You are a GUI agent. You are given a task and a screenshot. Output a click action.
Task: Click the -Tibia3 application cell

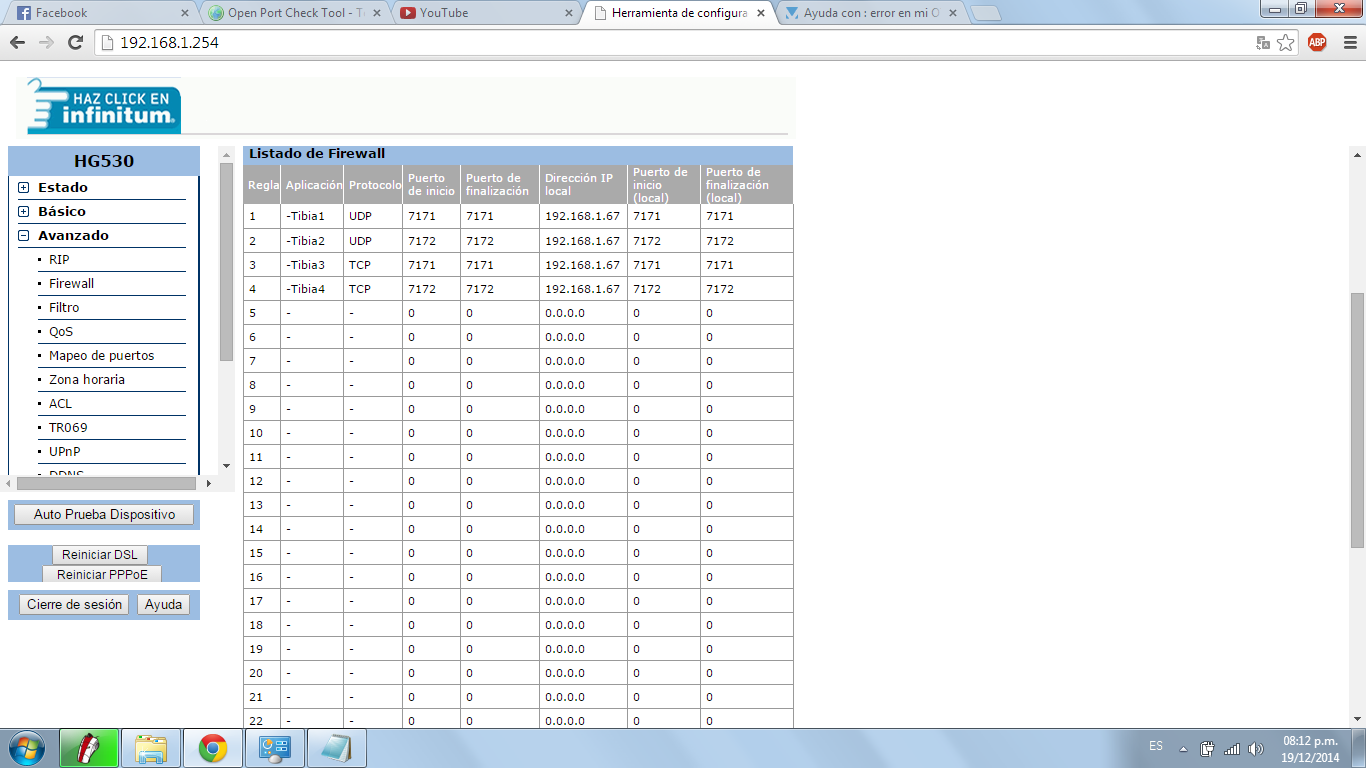[x=312, y=264]
